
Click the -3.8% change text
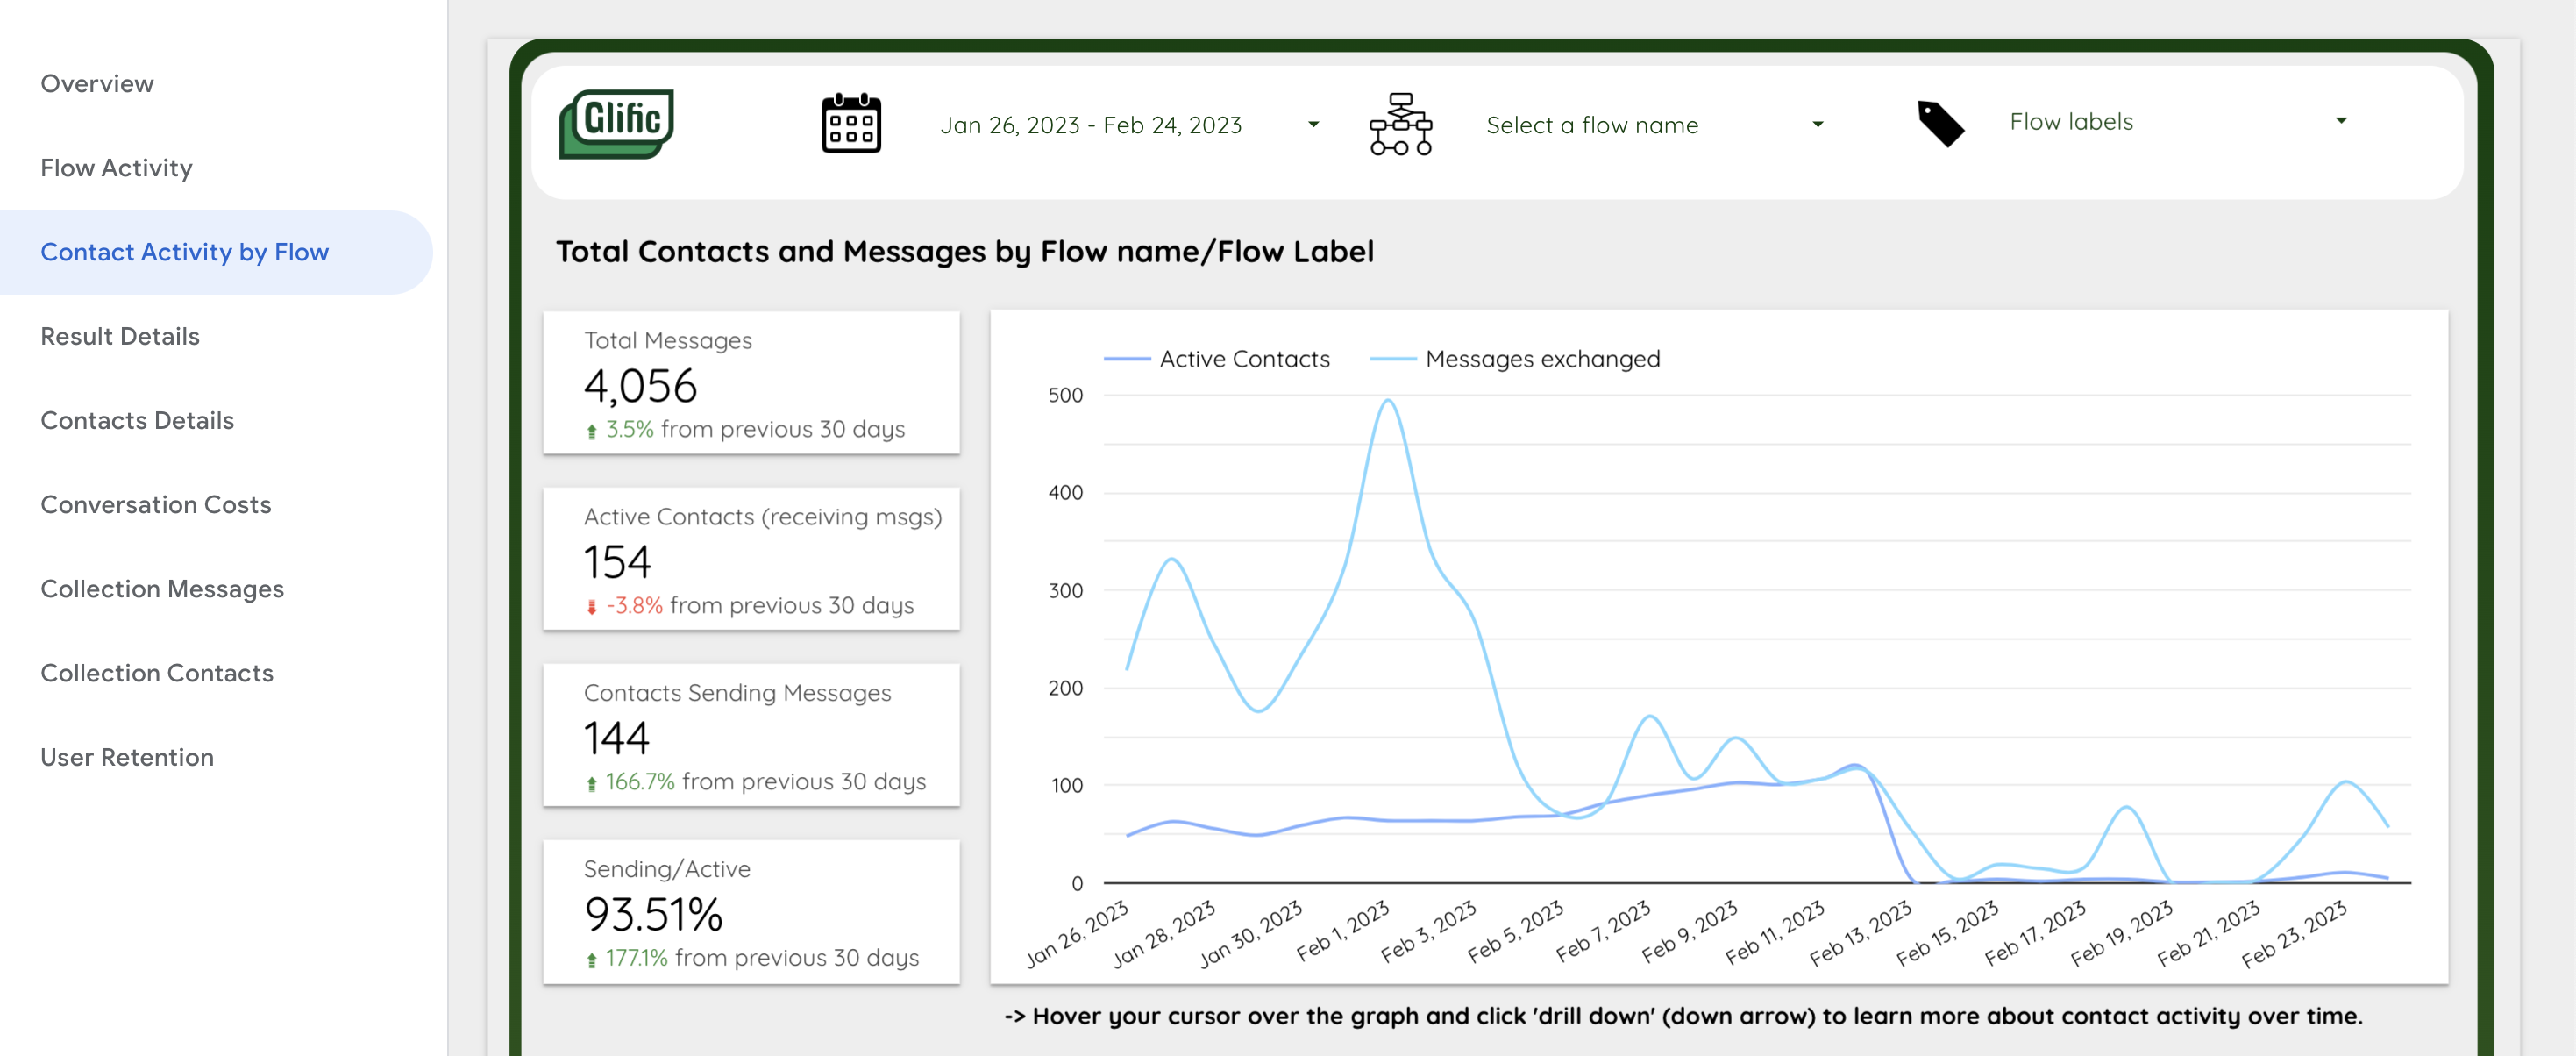(634, 605)
